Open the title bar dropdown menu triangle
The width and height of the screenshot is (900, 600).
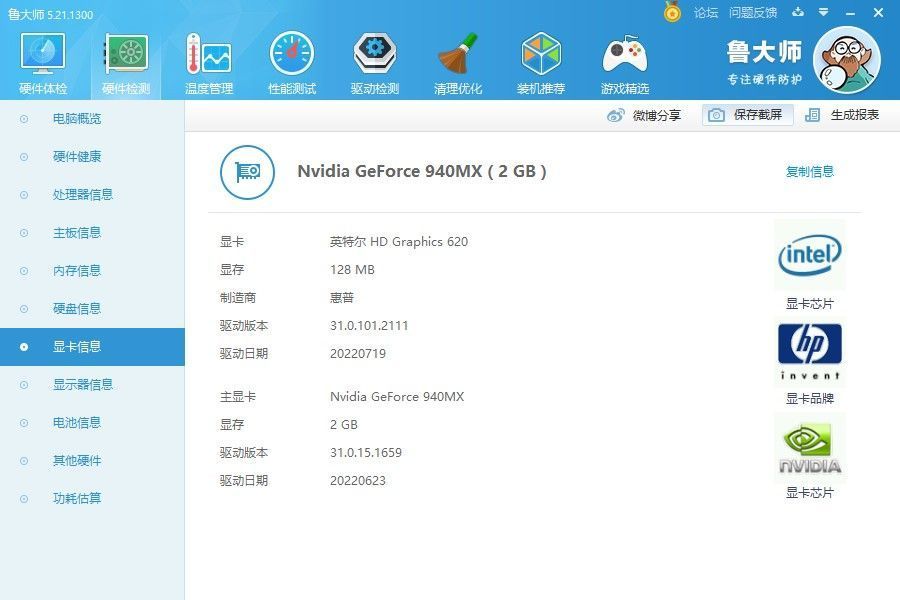824,12
